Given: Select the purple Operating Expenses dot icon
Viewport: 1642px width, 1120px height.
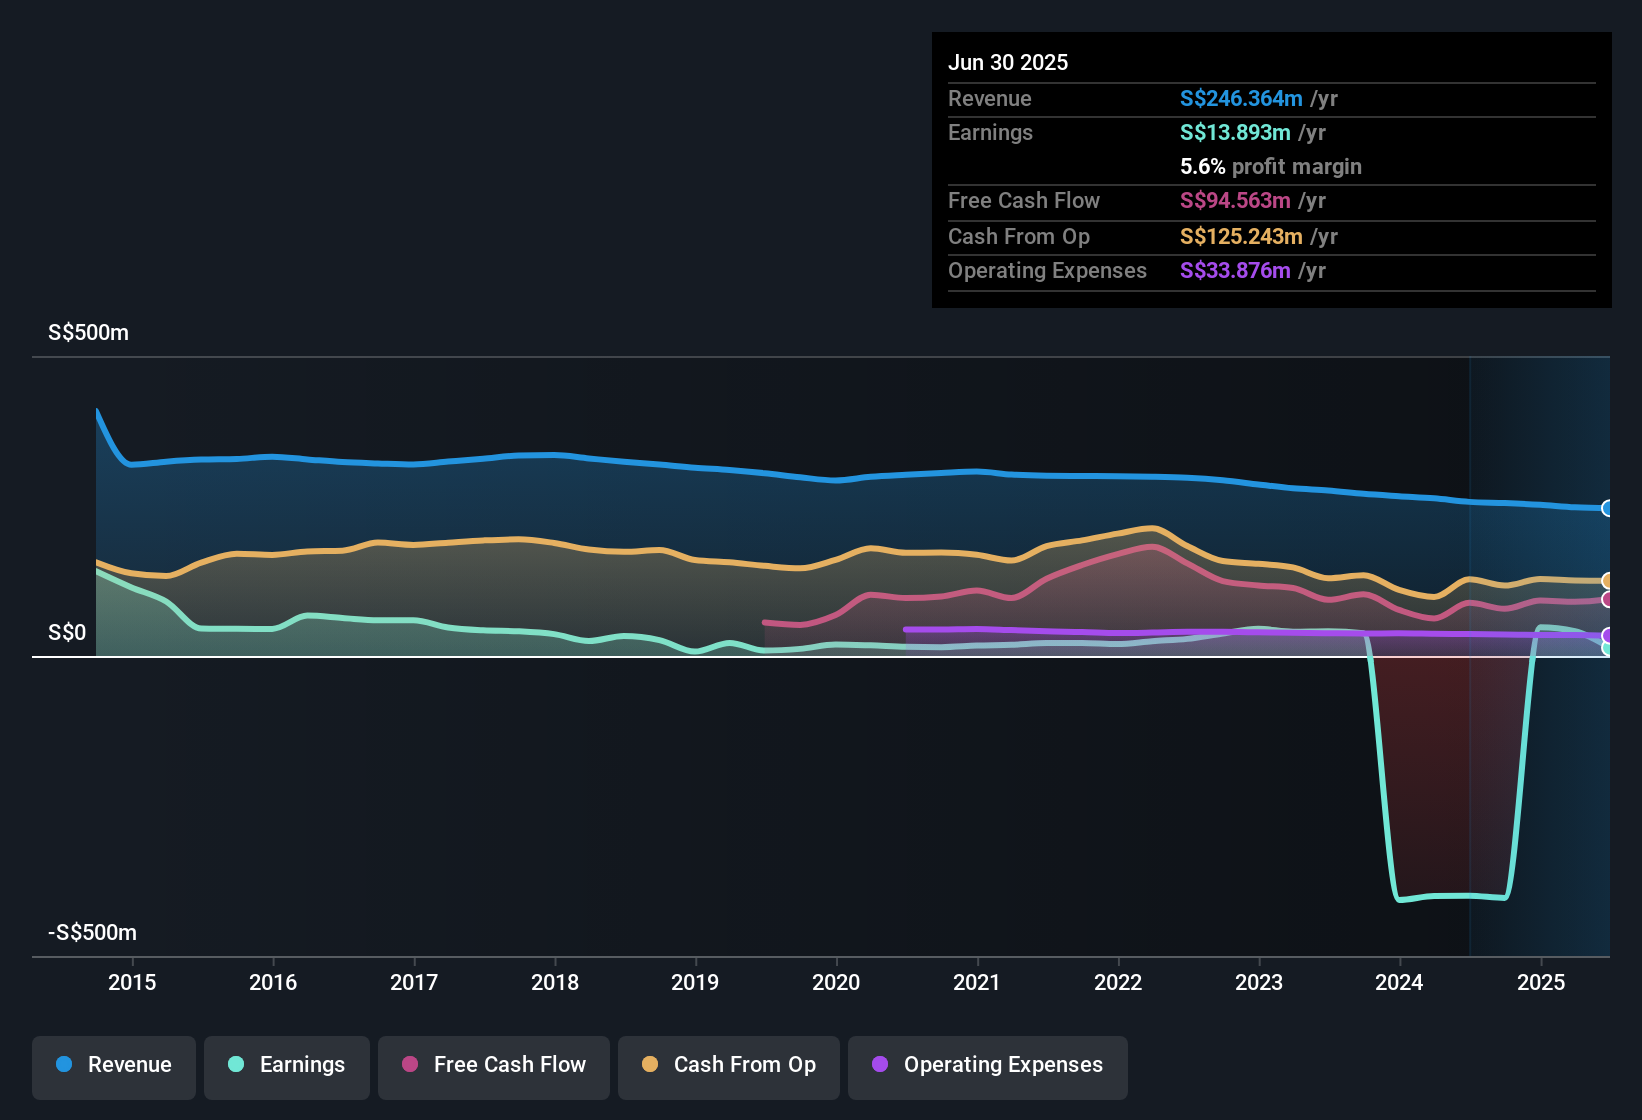Looking at the screenshot, I should (x=880, y=1065).
